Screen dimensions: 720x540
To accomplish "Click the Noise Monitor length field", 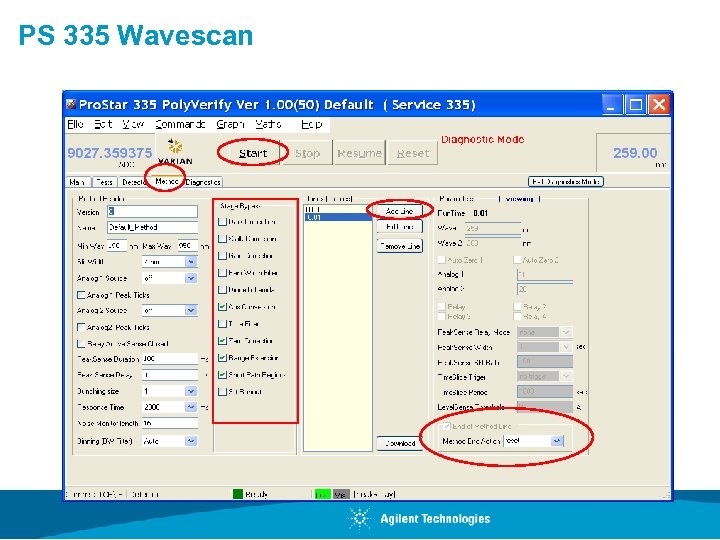I will 170,423.
